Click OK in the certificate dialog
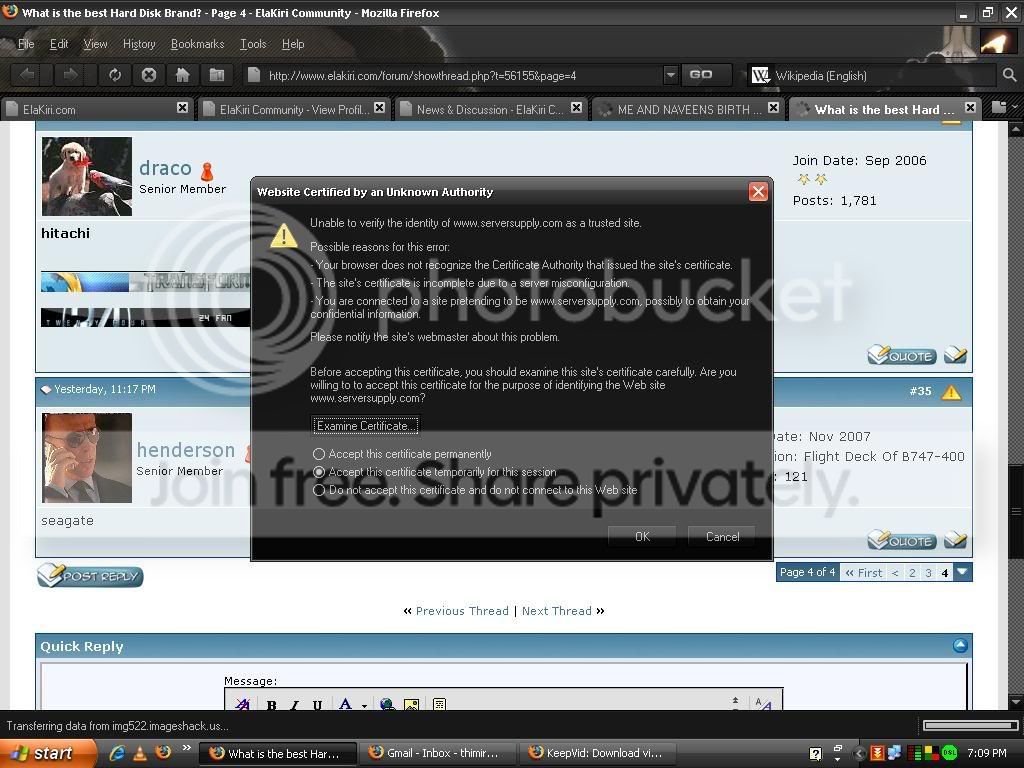Screen dimensions: 1024x768 coord(642,536)
